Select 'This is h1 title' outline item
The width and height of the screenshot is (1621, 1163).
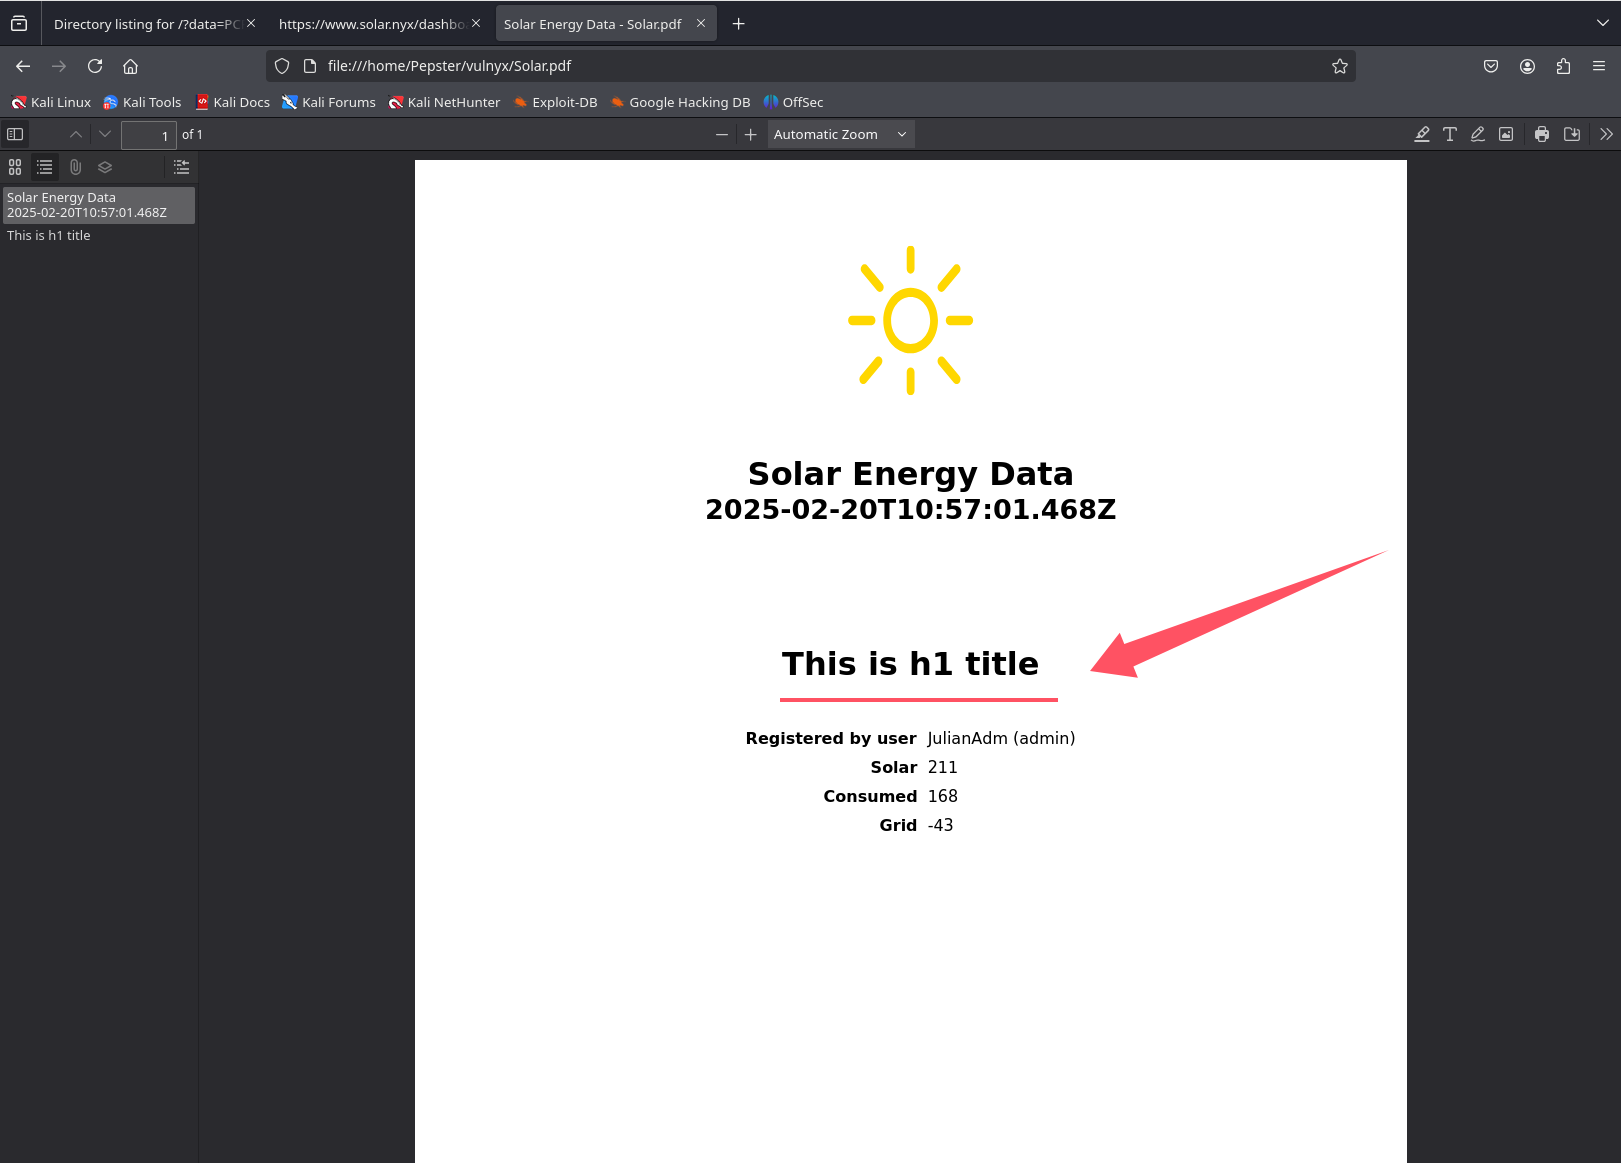pyautogui.click(x=49, y=235)
